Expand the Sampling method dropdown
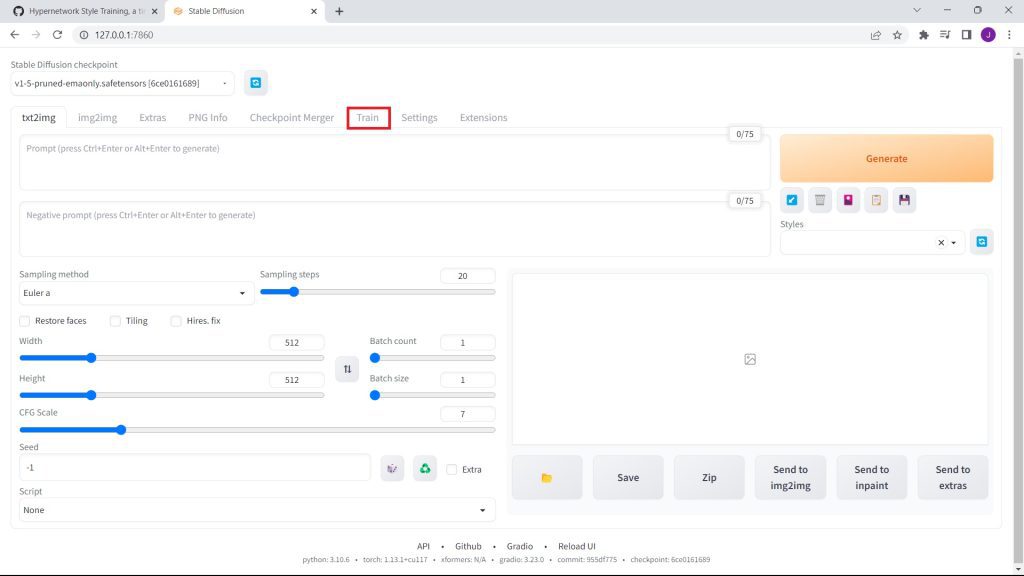The height and width of the screenshot is (576, 1024). [x=136, y=293]
